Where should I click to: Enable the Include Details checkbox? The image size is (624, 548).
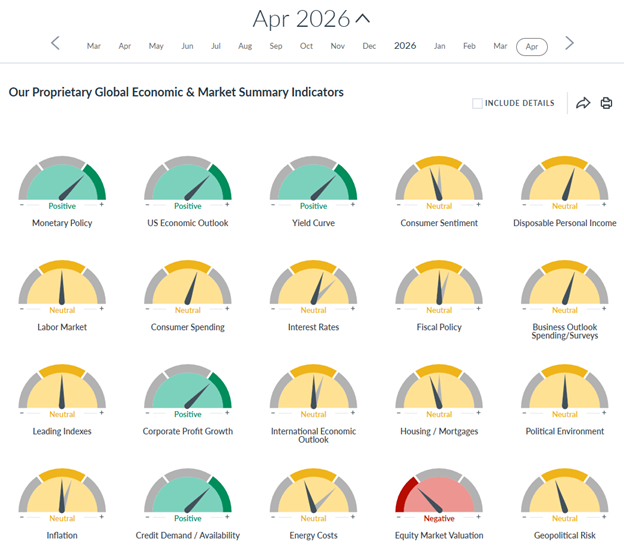(478, 103)
